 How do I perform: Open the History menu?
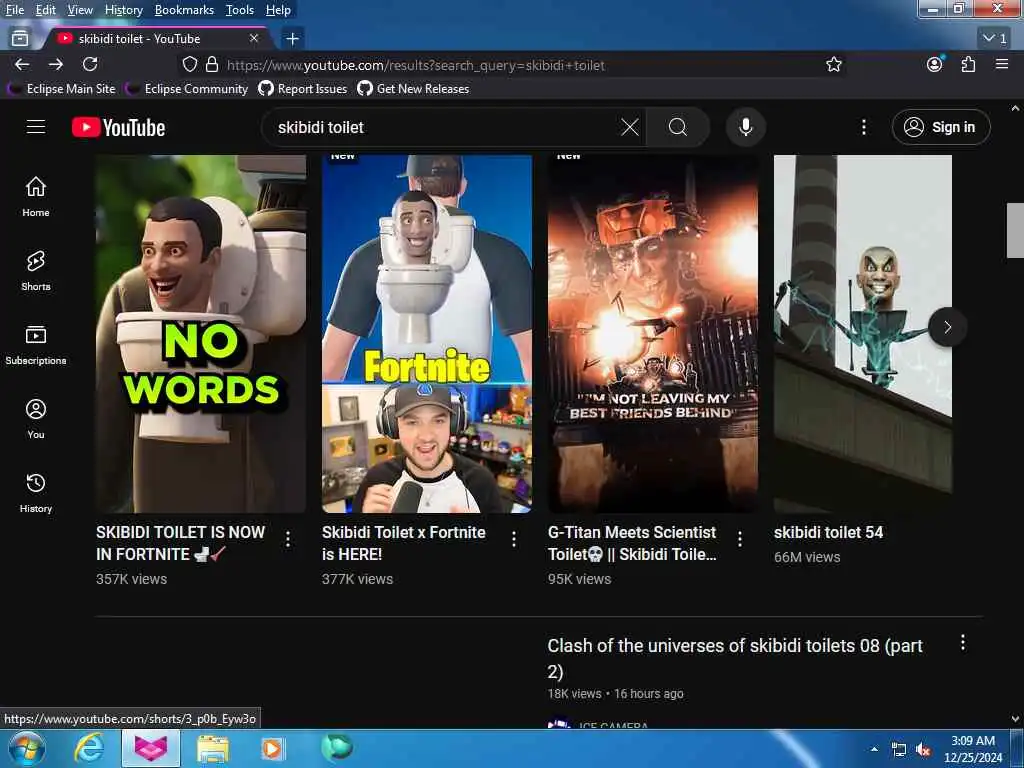(123, 10)
